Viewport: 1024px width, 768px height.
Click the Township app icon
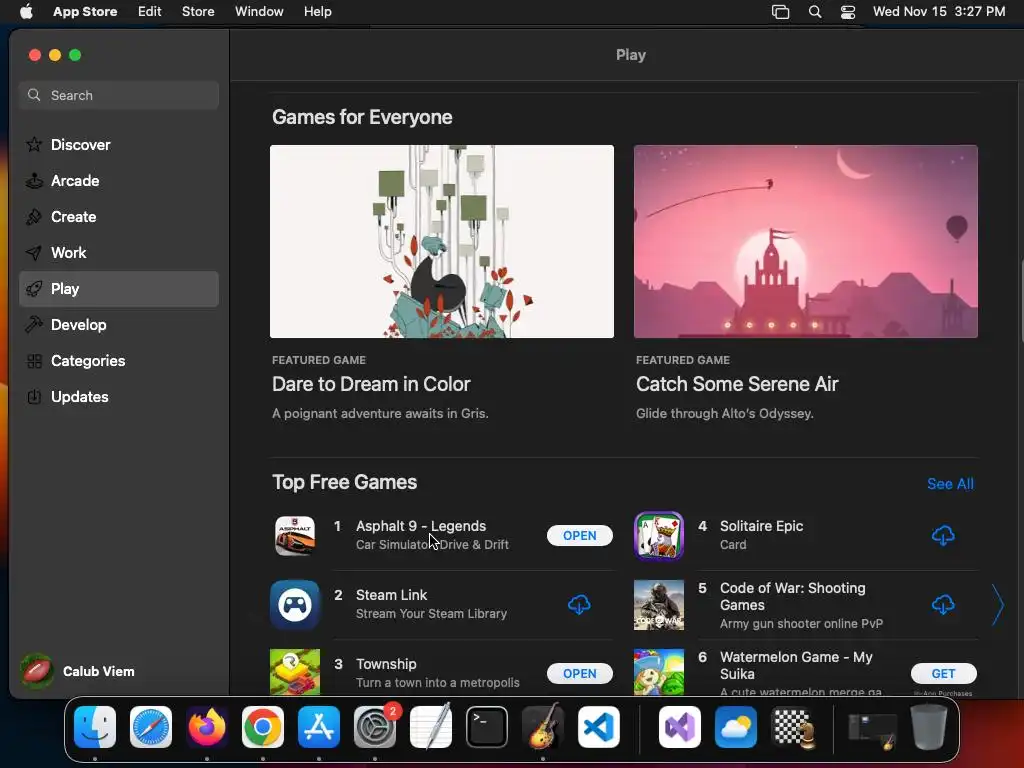(x=295, y=672)
